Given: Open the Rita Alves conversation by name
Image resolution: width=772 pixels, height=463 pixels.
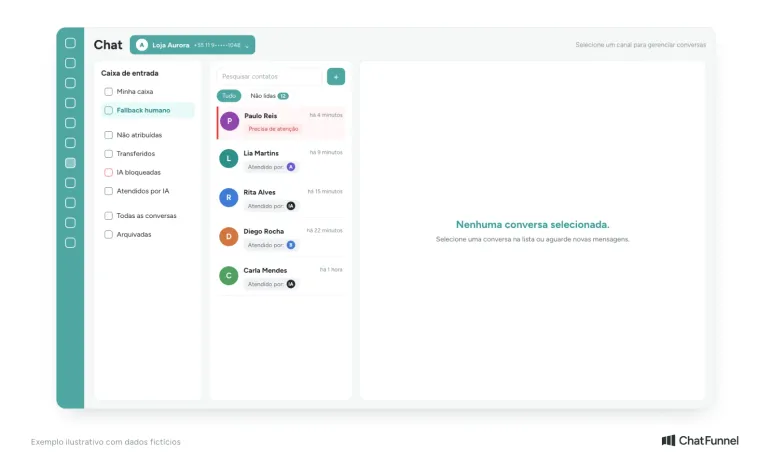Looking at the screenshot, I should 259,192.
